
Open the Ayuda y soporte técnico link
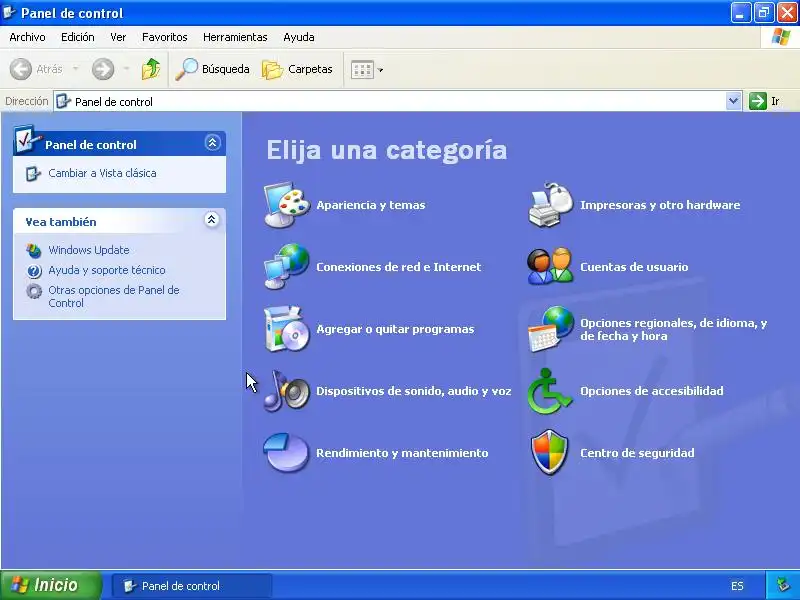click(107, 270)
